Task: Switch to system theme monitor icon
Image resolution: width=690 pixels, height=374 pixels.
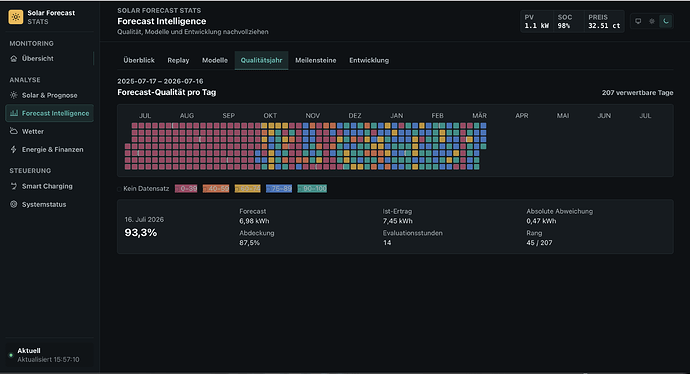Action: pyautogui.click(x=638, y=21)
